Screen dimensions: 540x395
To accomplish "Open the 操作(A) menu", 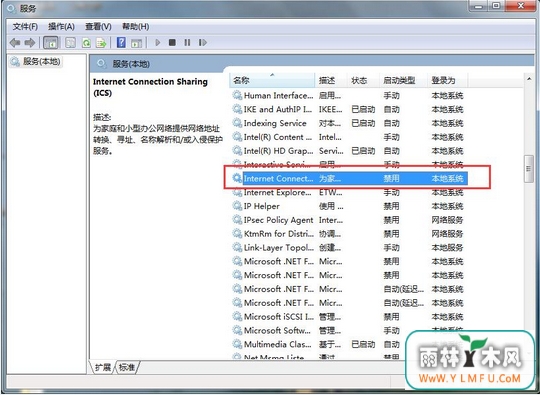I will pyautogui.click(x=61, y=27).
